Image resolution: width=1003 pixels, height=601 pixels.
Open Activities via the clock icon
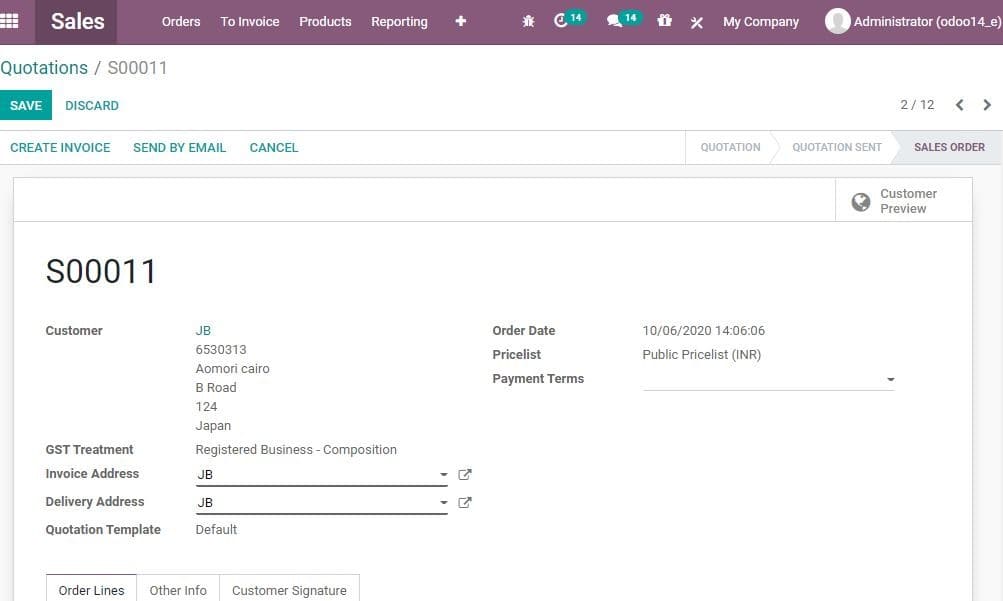562,21
